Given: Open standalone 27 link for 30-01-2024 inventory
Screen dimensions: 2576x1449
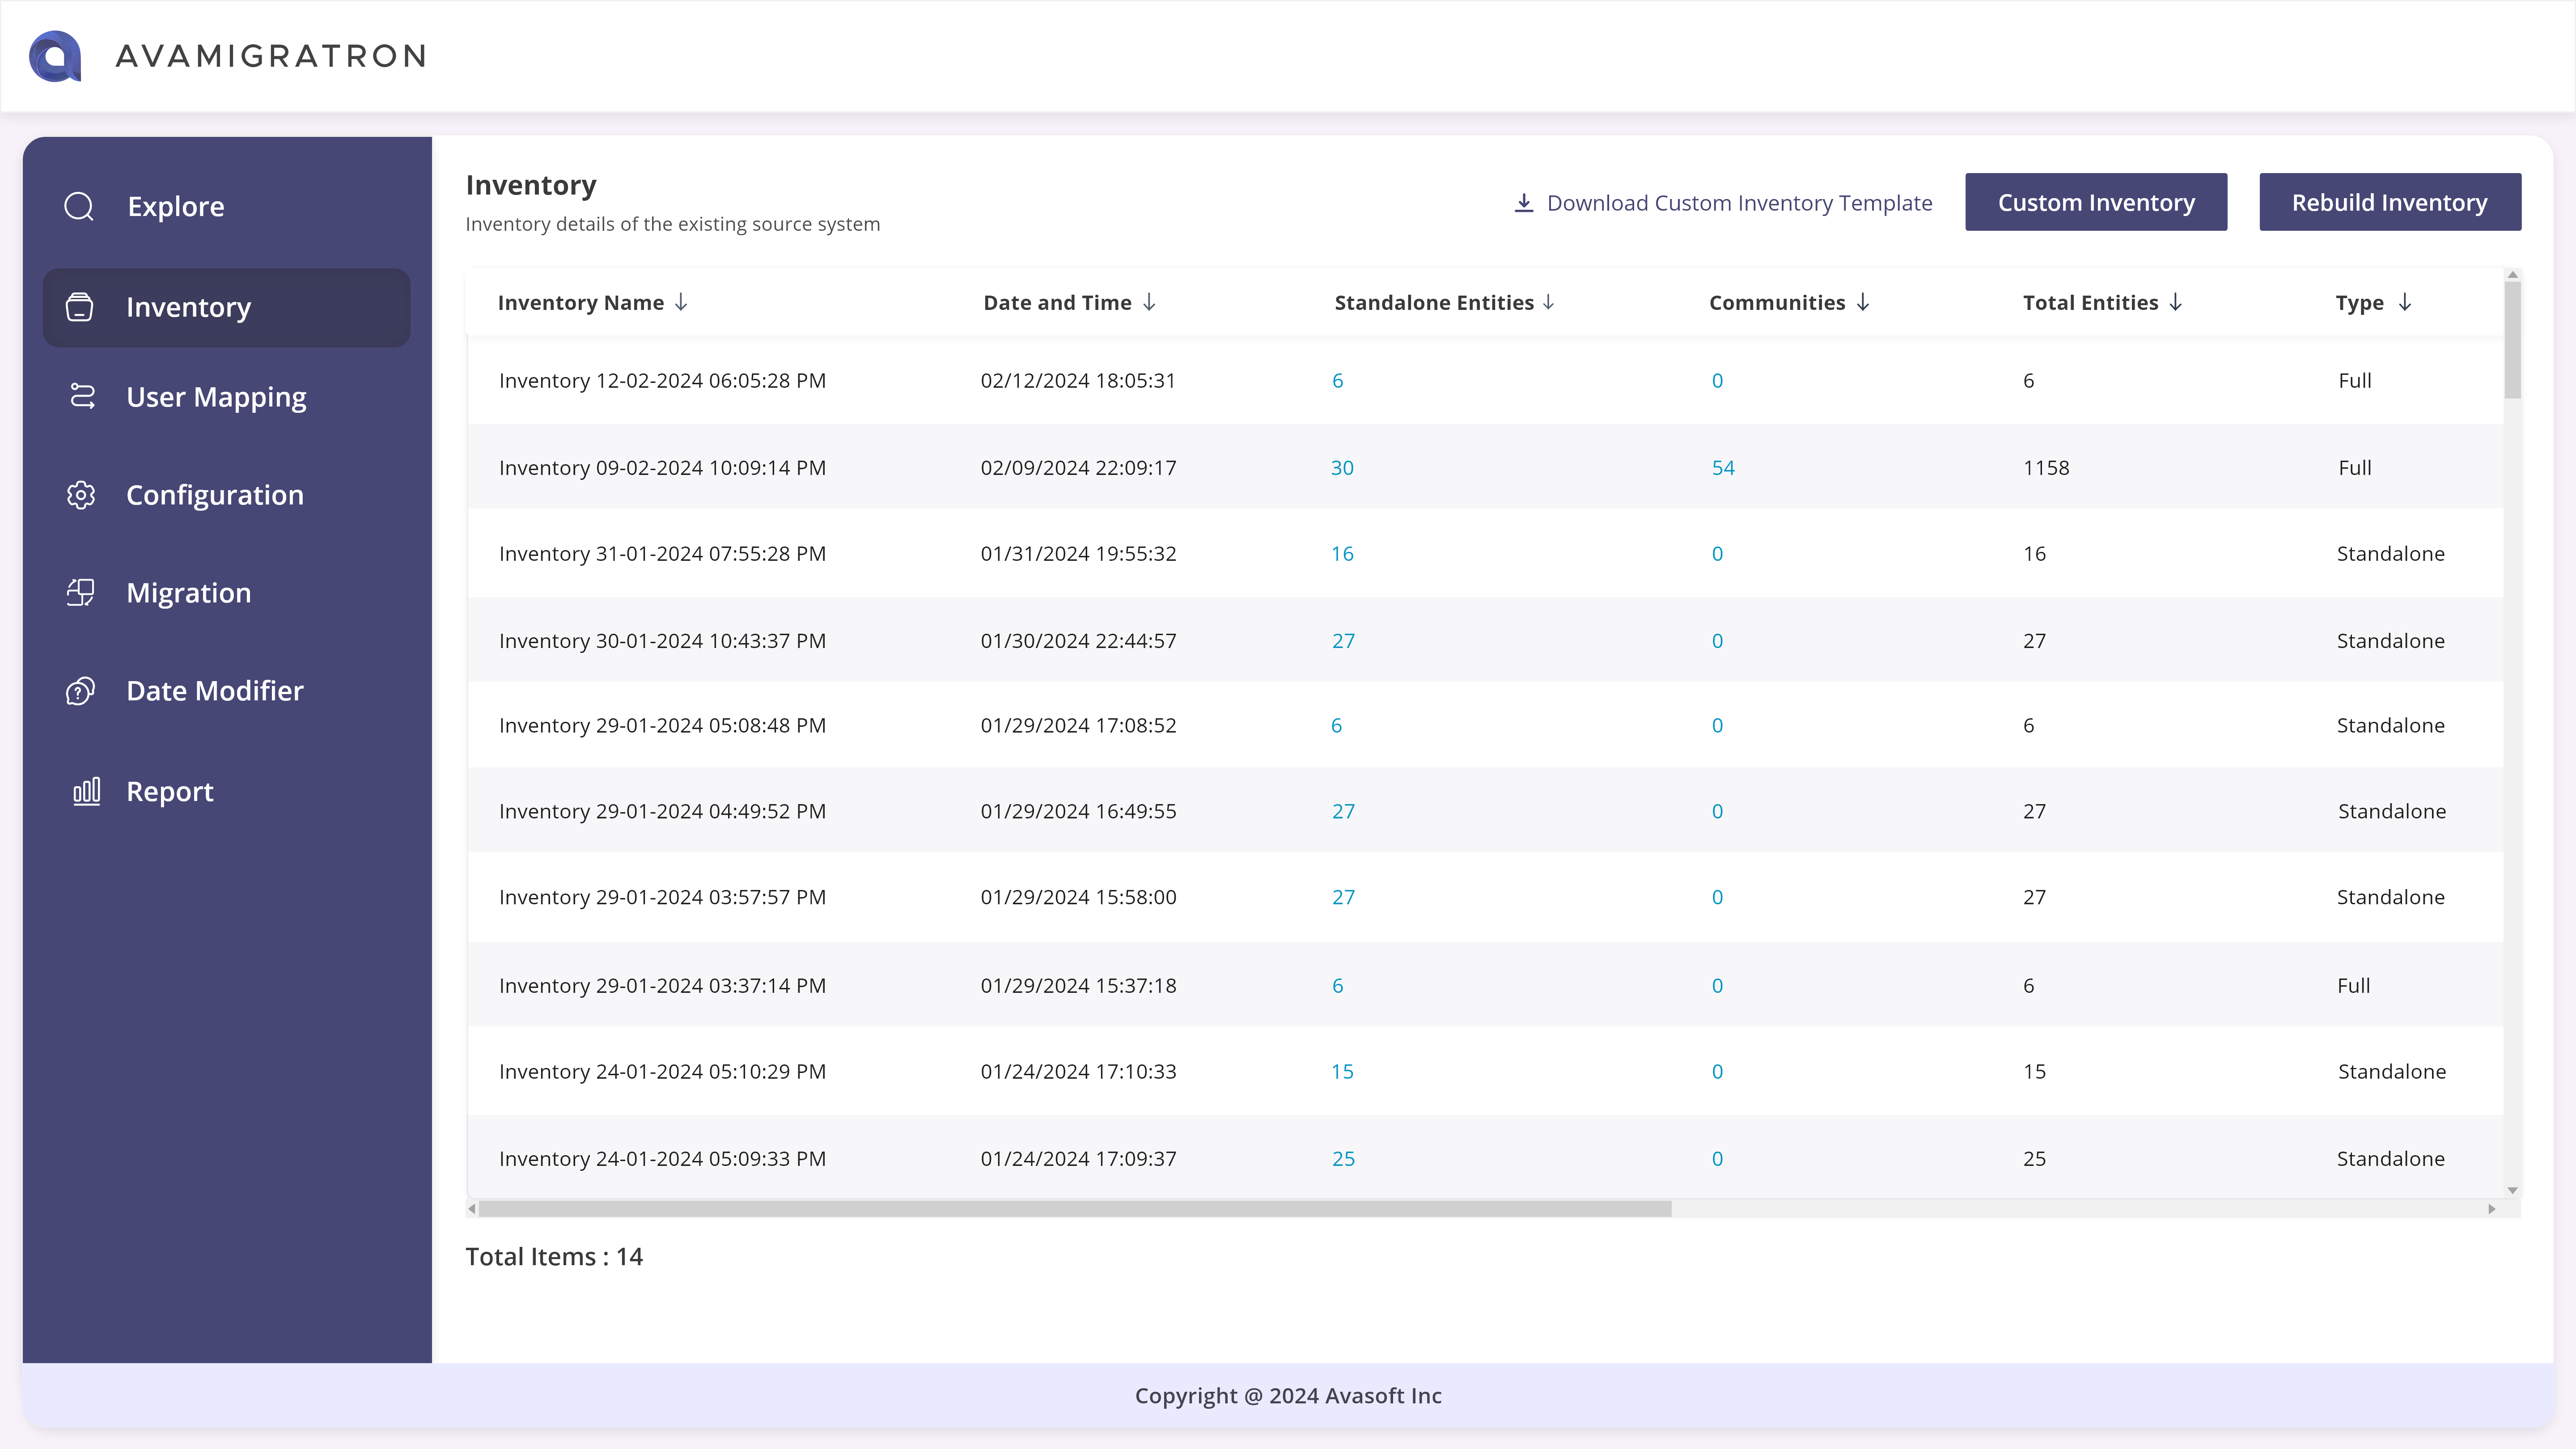Looking at the screenshot, I should 1343,641.
